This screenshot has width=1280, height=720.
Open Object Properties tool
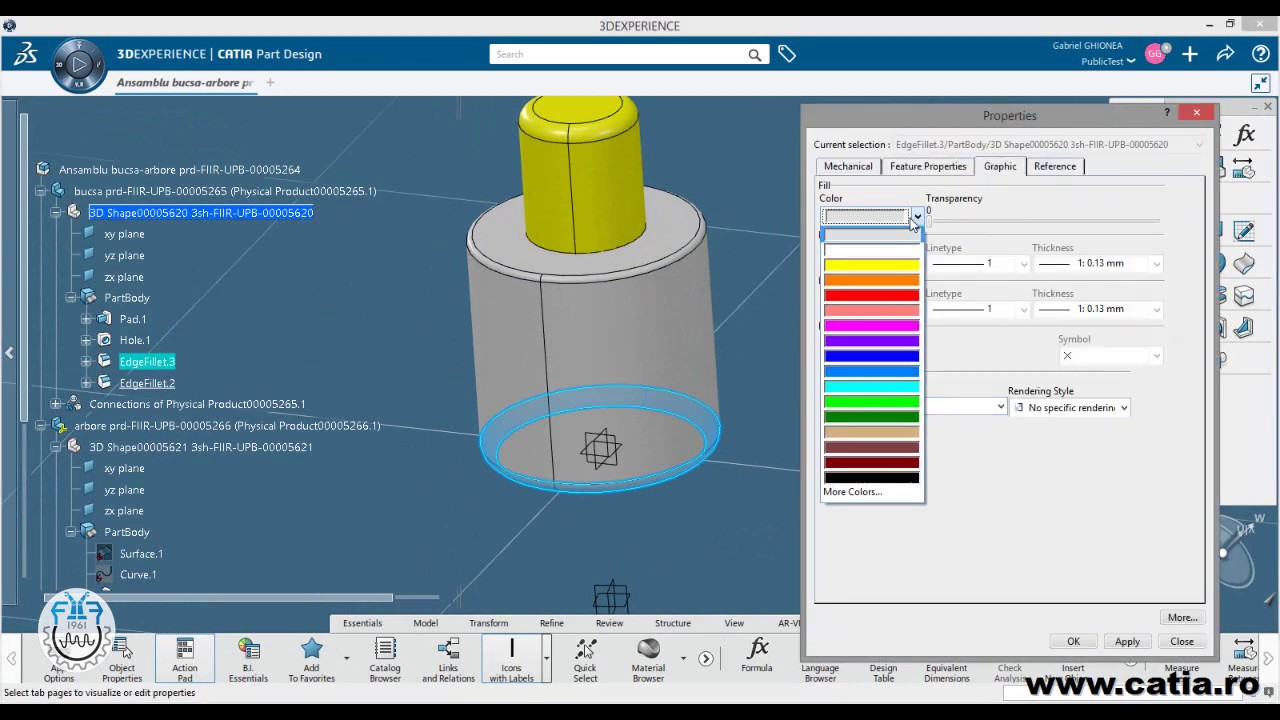tap(122, 661)
